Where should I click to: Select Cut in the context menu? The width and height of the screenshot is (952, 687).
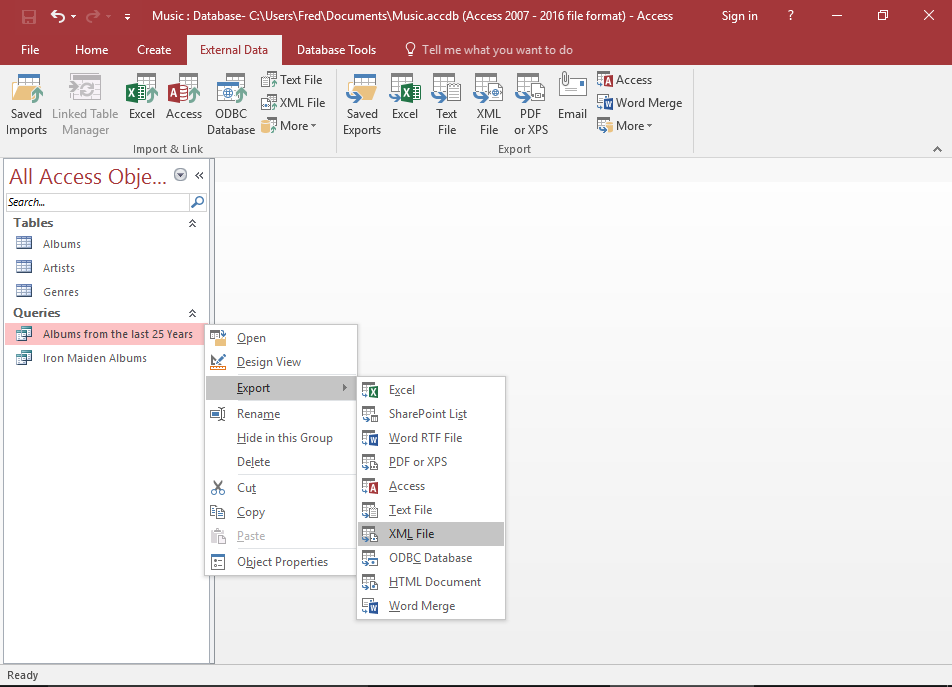[281, 488]
